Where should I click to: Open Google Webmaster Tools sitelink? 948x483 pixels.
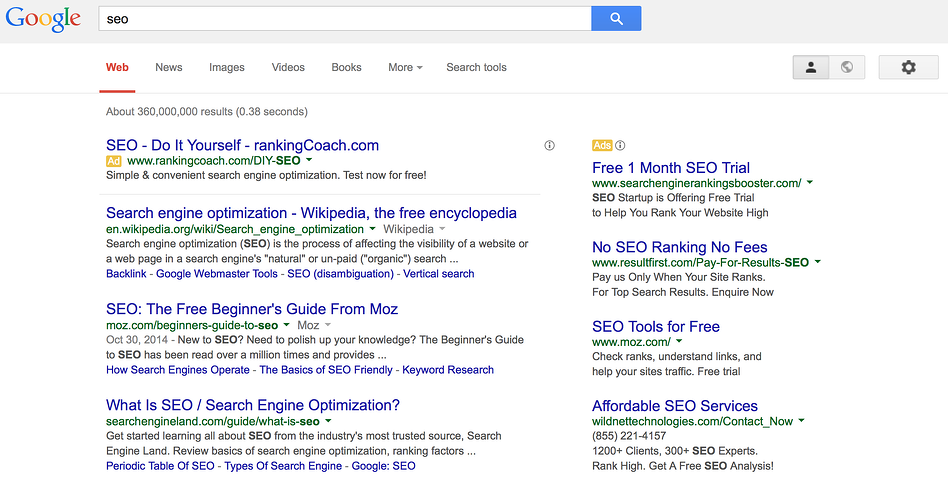217,274
